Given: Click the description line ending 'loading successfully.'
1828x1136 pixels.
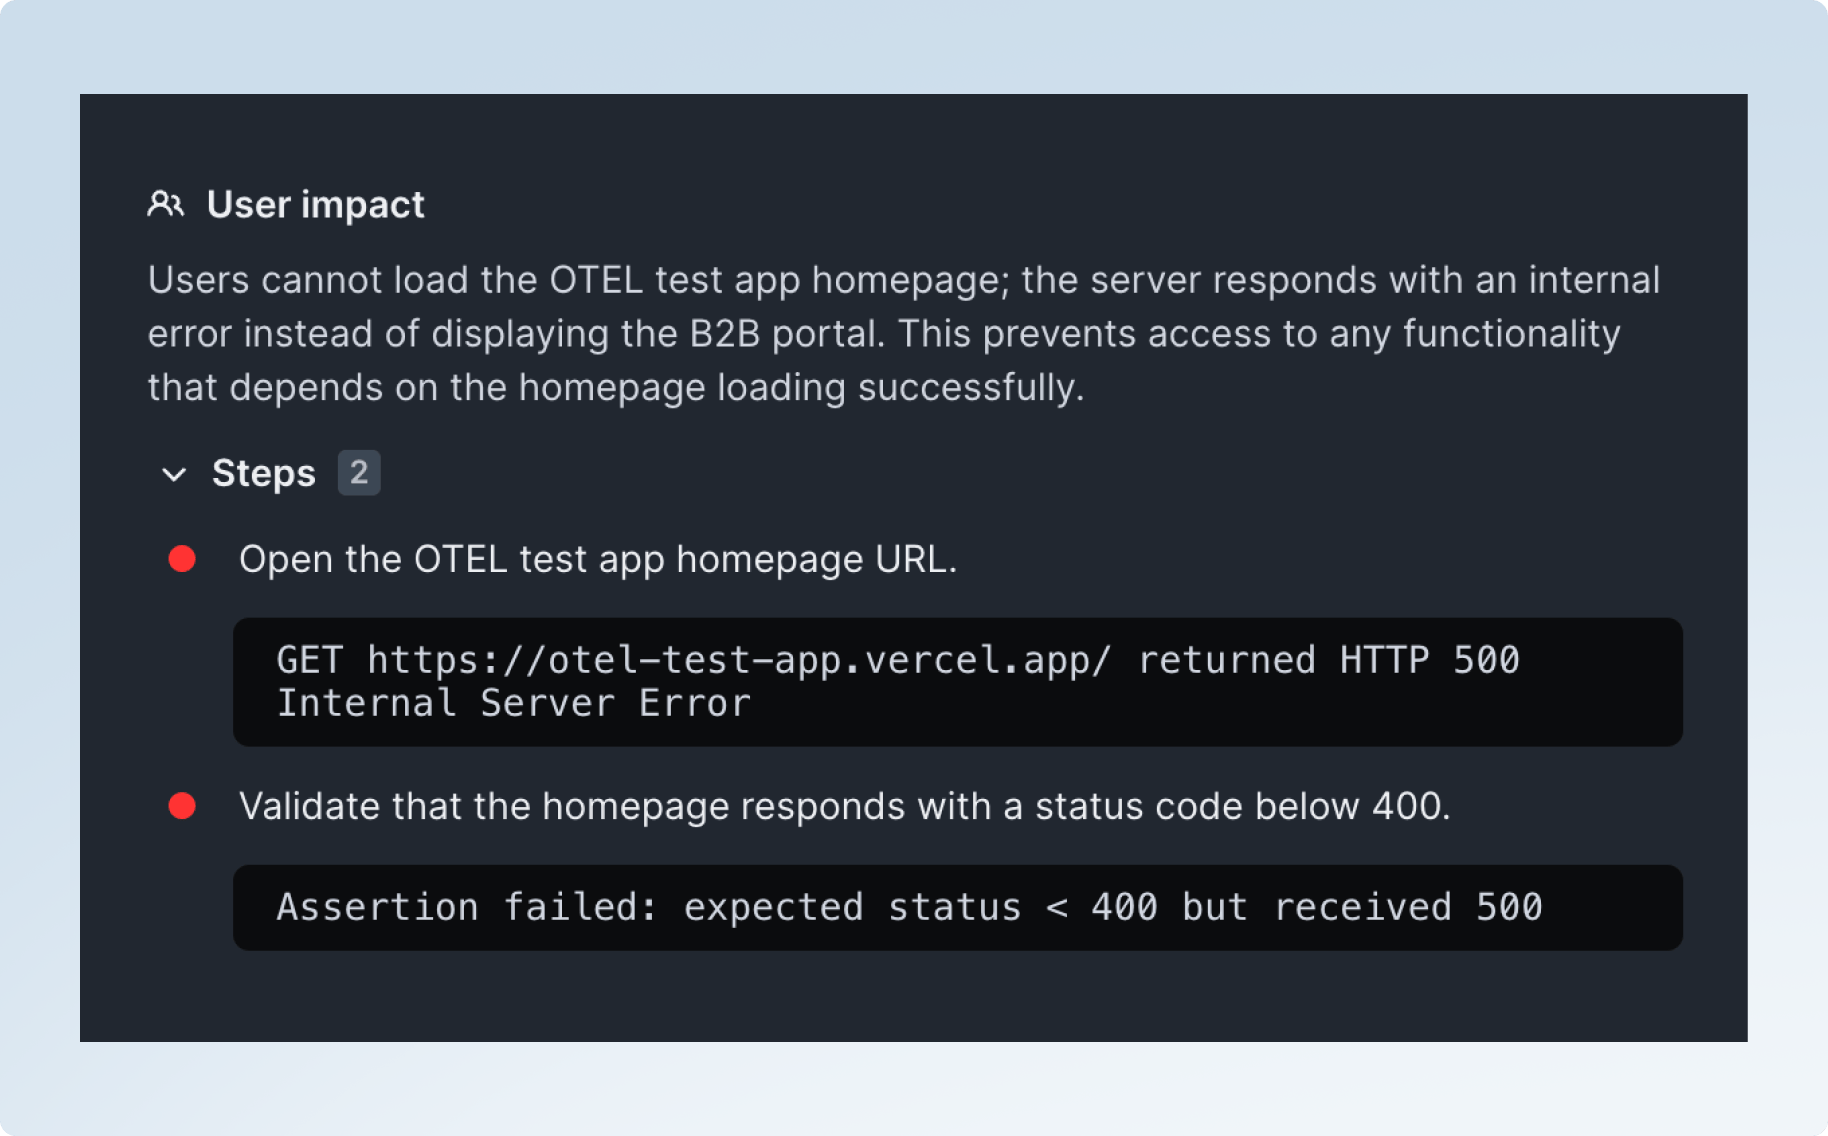Looking at the screenshot, I should coord(615,388).
